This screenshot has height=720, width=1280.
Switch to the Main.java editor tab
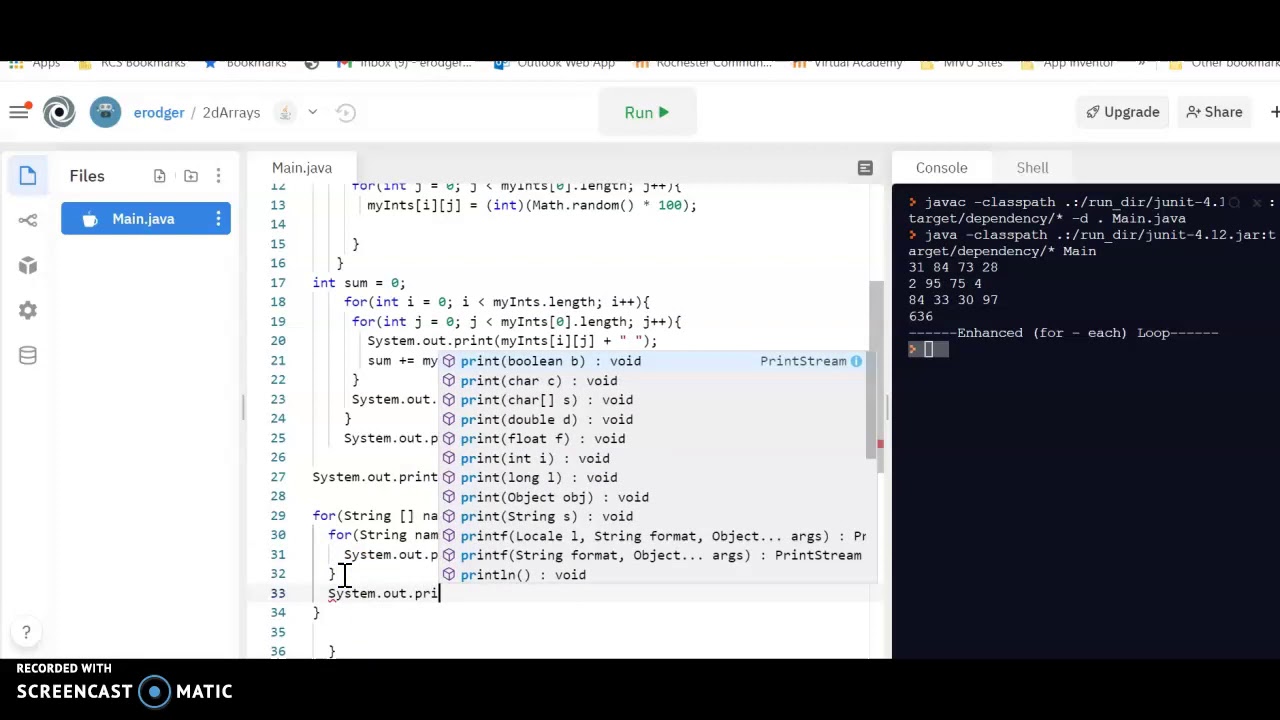tap(302, 168)
